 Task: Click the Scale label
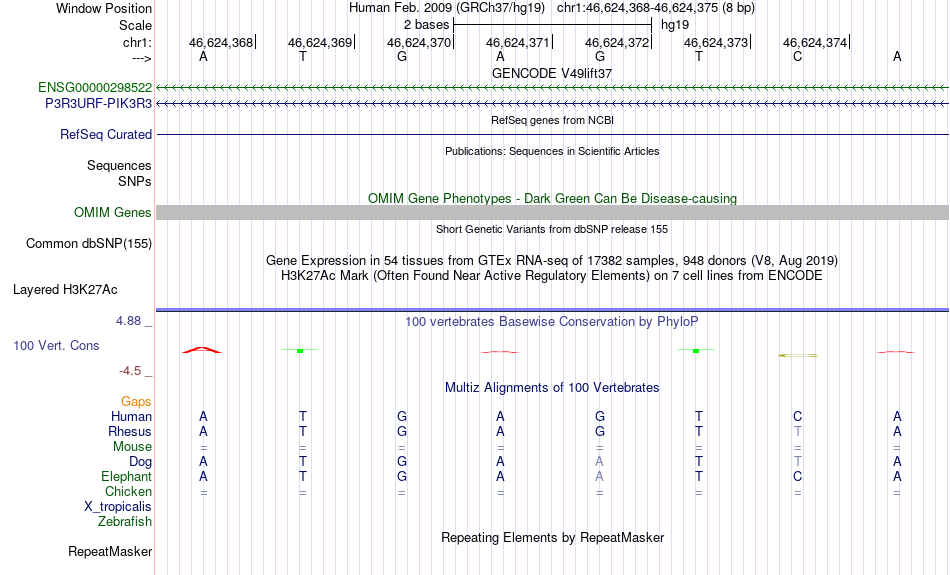coord(136,25)
